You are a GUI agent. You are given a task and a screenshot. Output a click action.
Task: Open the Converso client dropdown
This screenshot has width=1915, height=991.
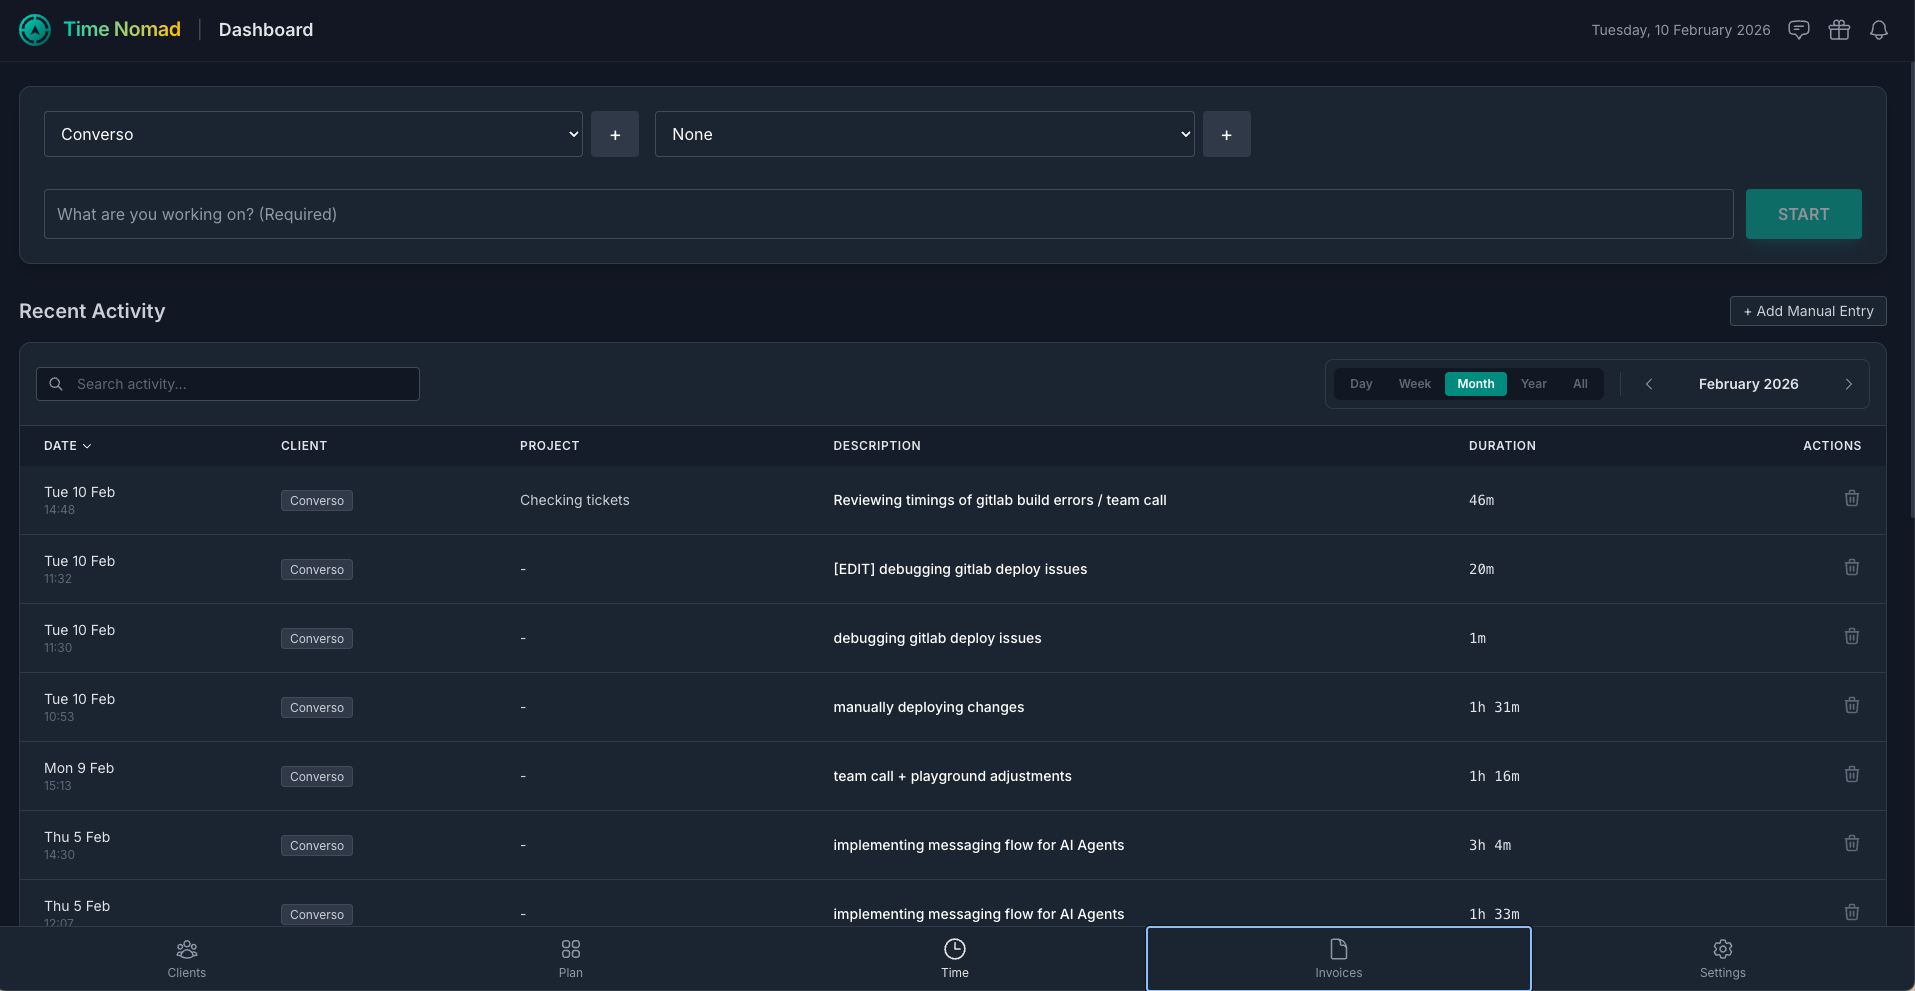(x=313, y=134)
